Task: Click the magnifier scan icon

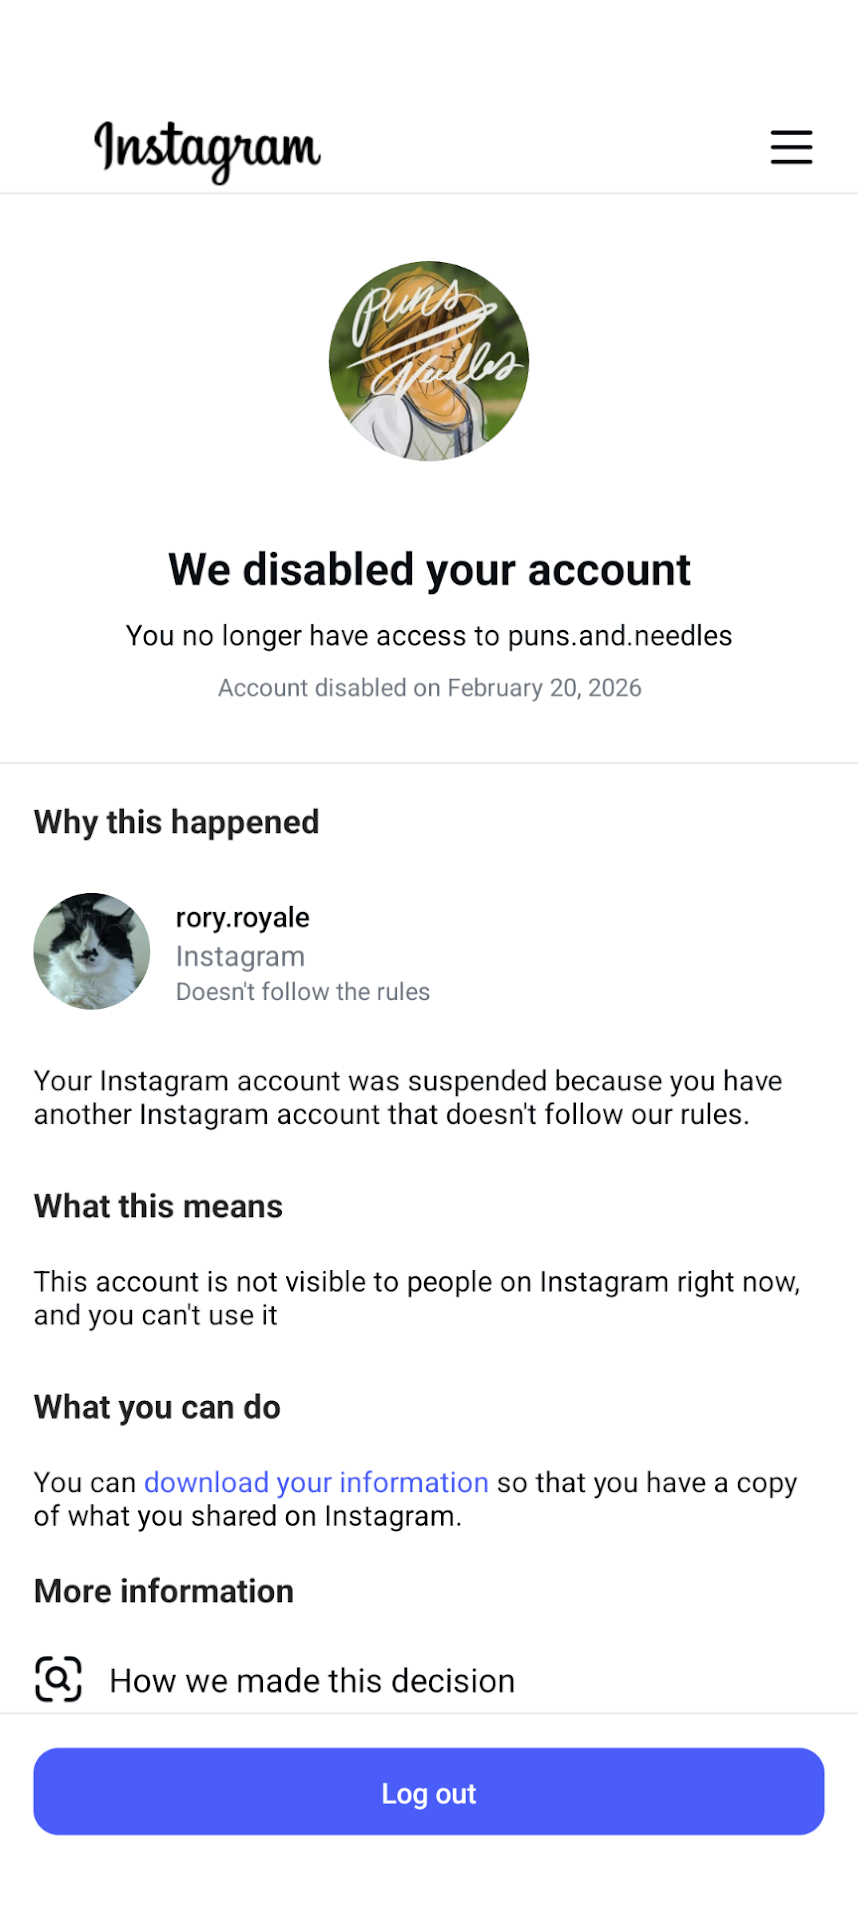Action: click(x=59, y=1678)
